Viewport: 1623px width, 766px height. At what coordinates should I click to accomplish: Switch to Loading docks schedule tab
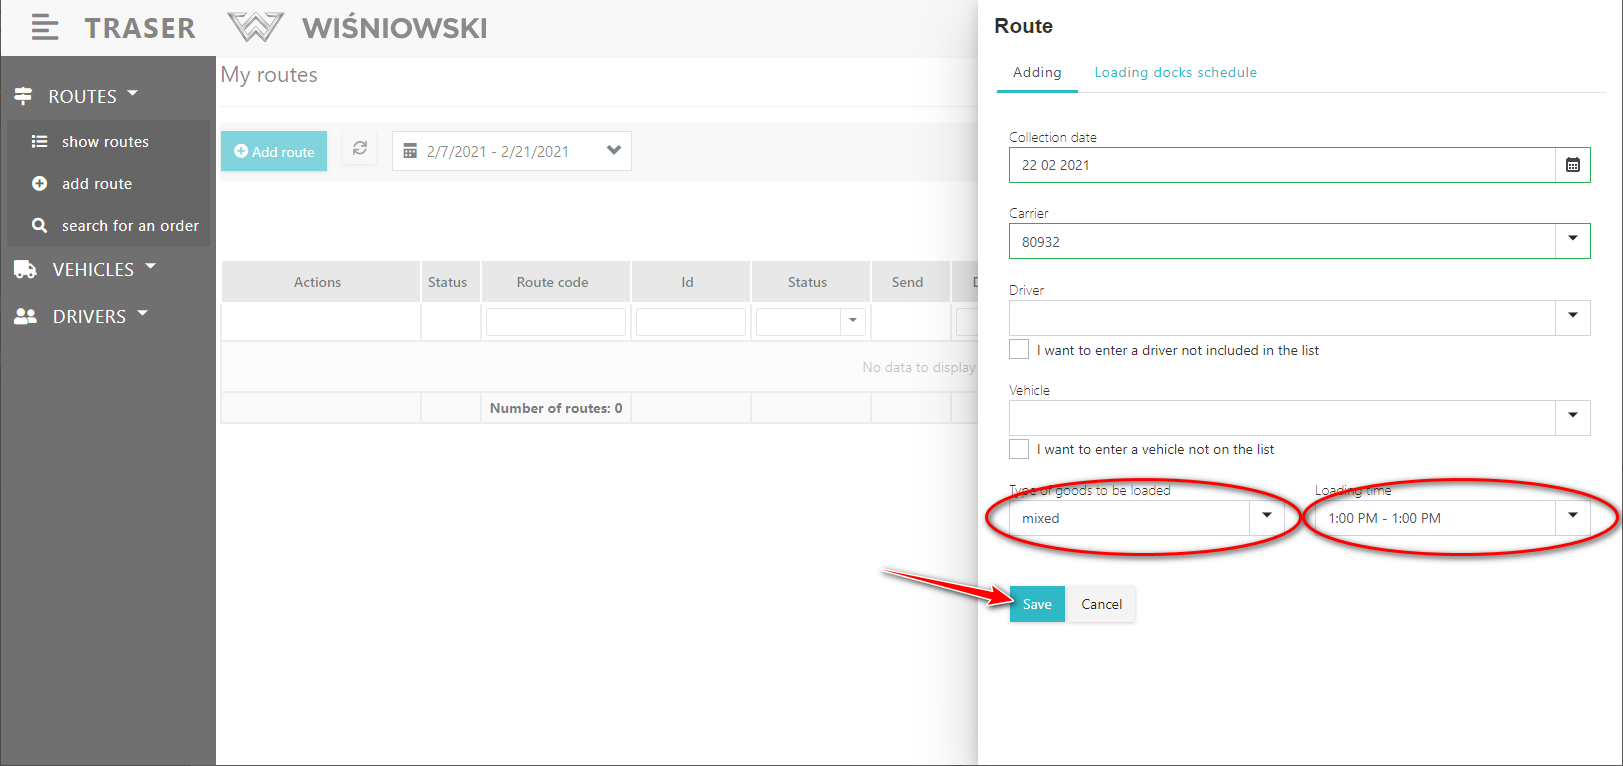(1175, 72)
